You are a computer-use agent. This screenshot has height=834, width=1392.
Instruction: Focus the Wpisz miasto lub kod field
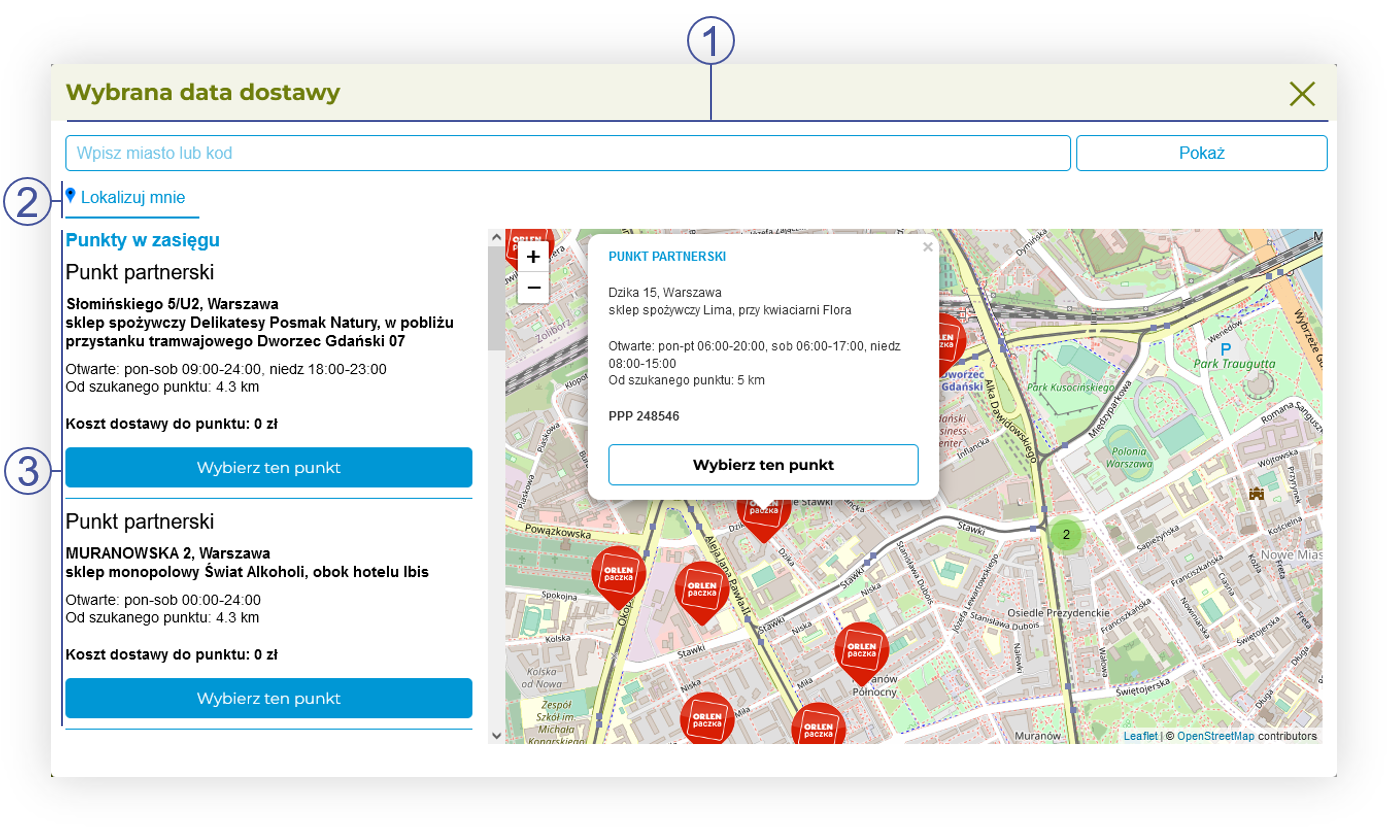pos(568,154)
